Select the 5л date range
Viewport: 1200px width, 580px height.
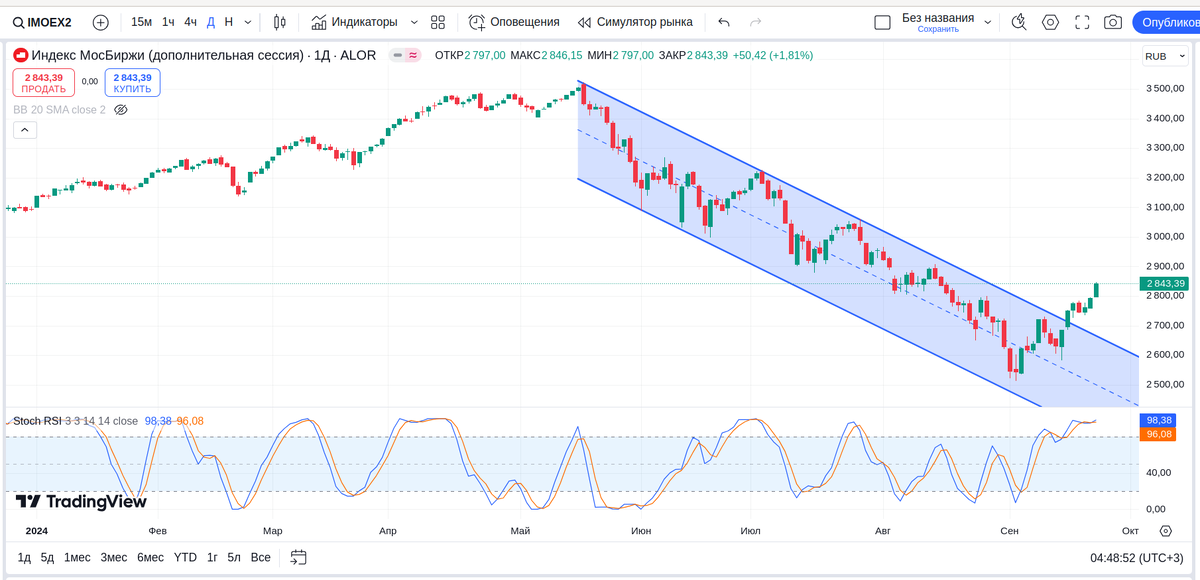pos(234,557)
